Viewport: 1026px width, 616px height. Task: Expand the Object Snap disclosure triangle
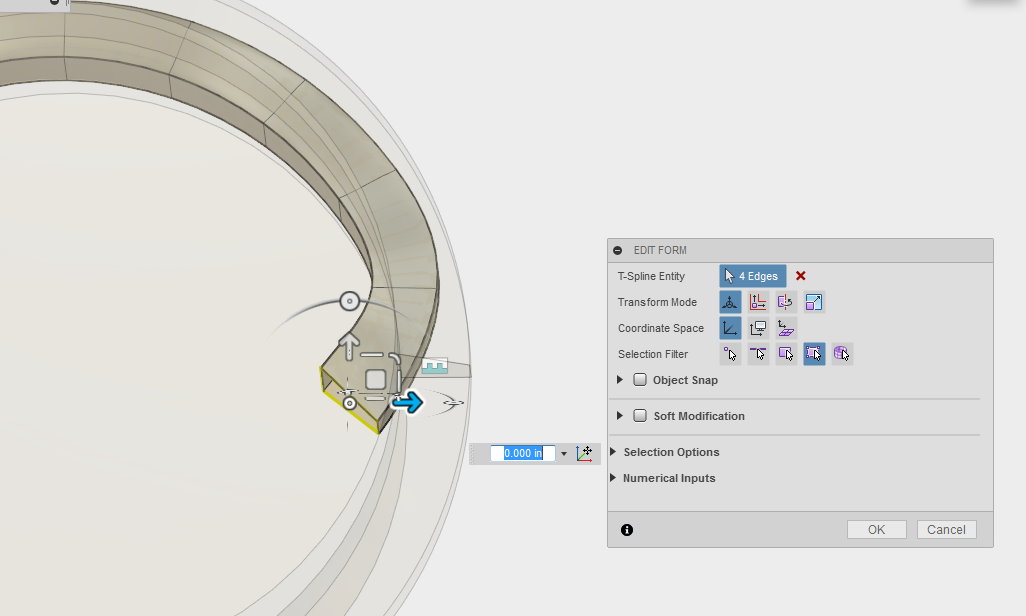(x=620, y=380)
